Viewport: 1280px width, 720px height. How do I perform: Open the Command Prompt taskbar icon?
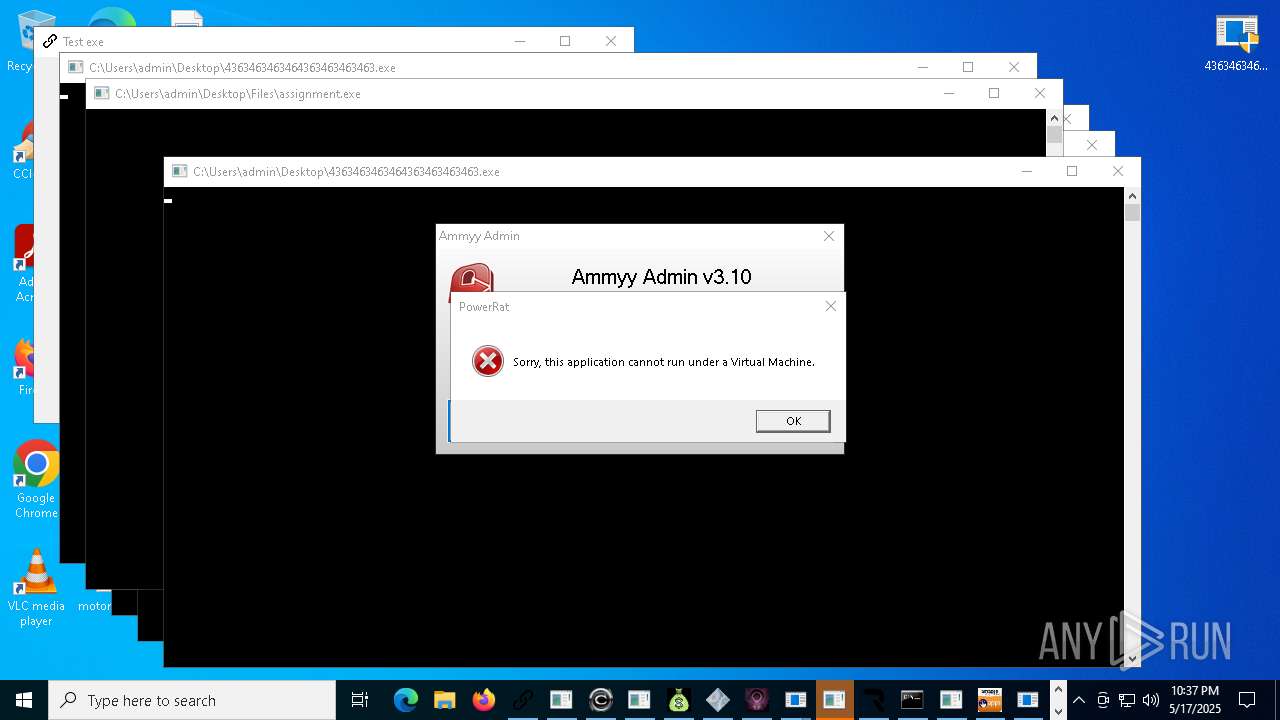click(x=912, y=700)
